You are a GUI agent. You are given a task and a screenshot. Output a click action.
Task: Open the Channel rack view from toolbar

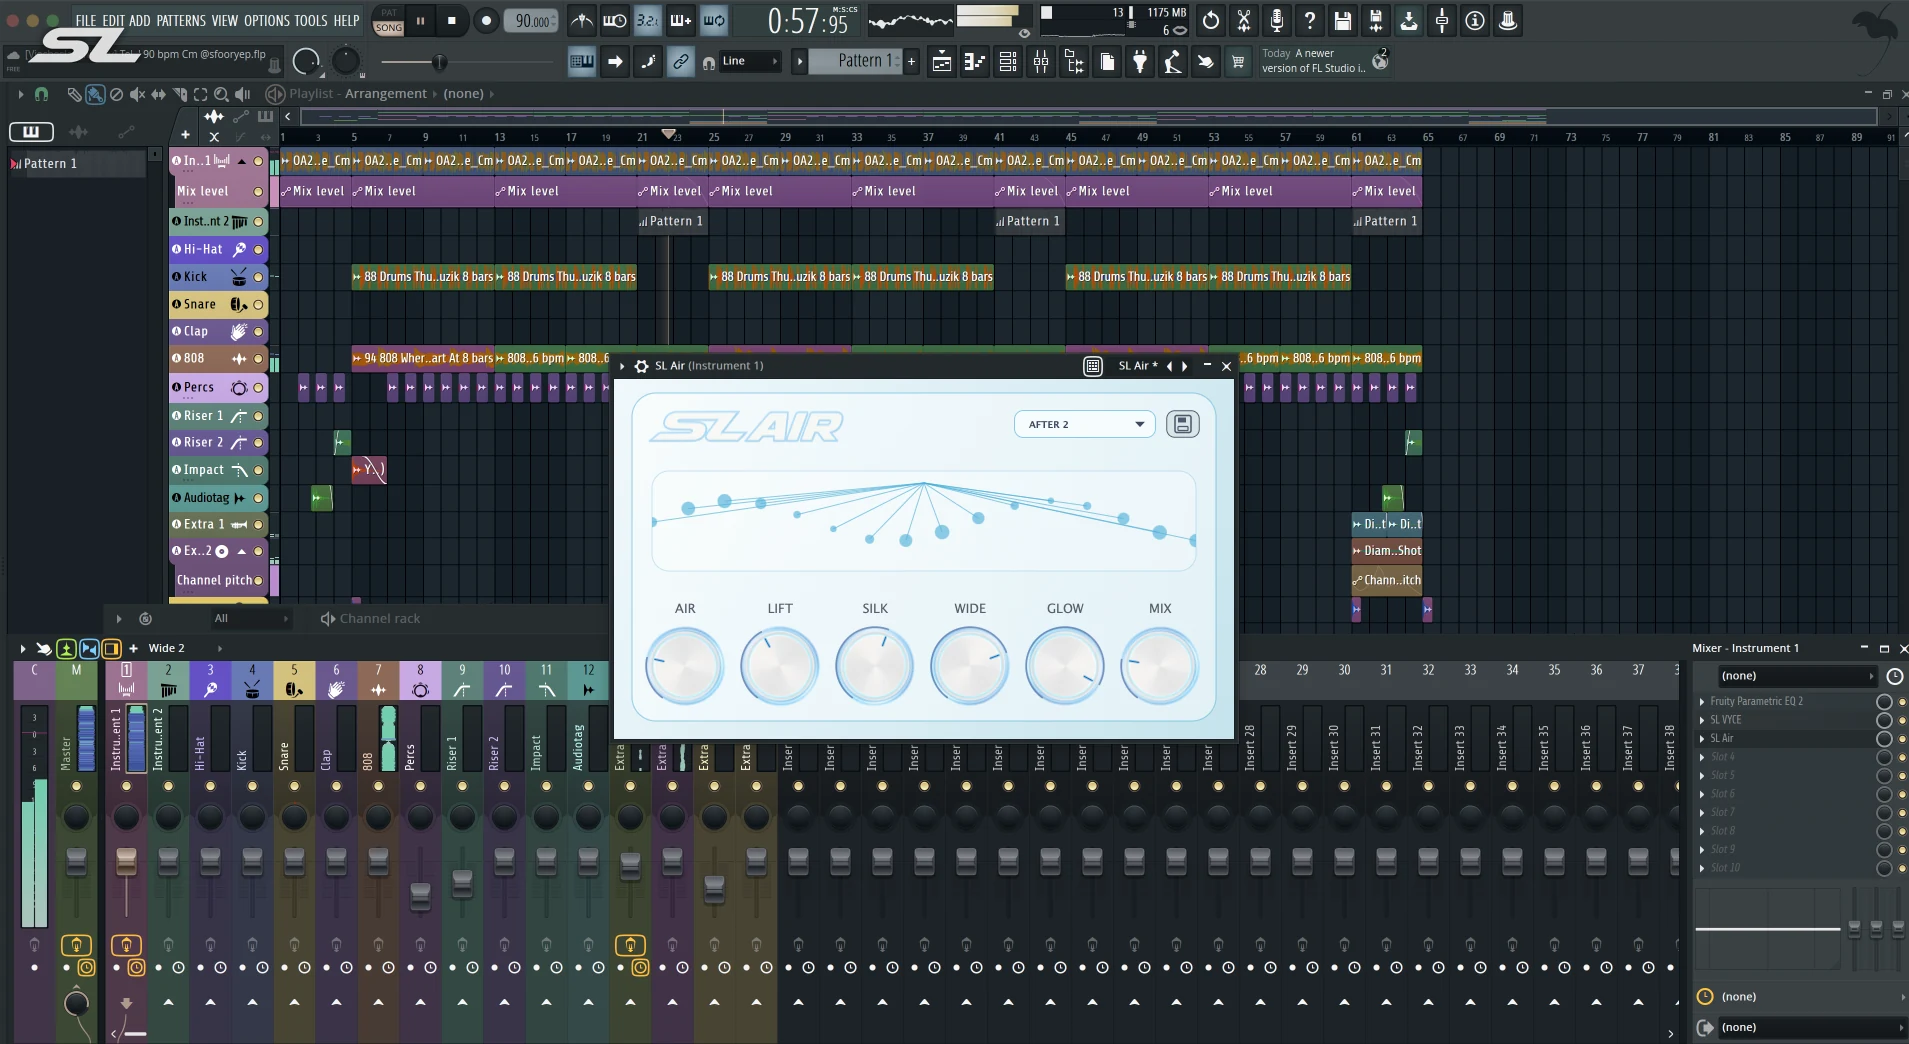1008,62
